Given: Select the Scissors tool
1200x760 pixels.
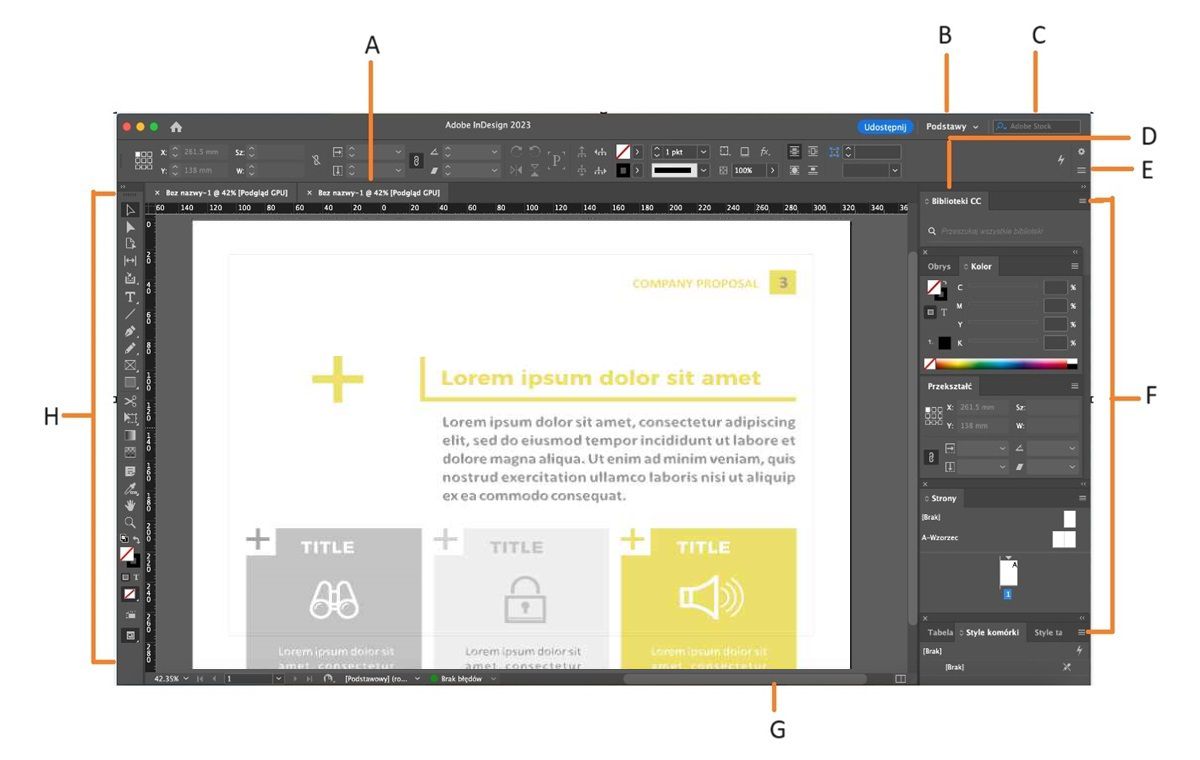Looking at the screenshot, I should pyautogui.click(x=131, y=401).
